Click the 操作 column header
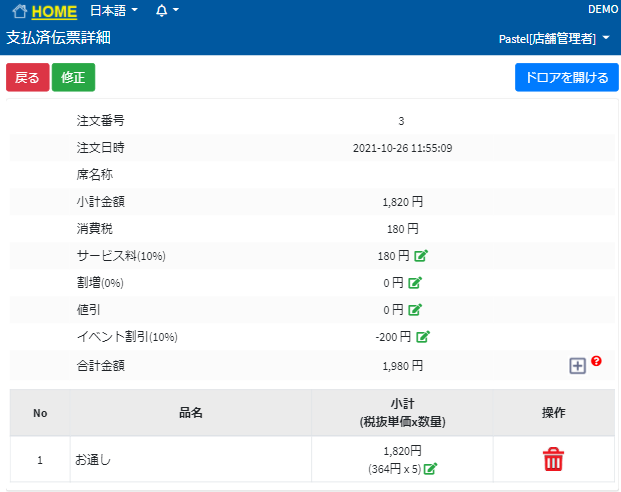 (553, 412)
